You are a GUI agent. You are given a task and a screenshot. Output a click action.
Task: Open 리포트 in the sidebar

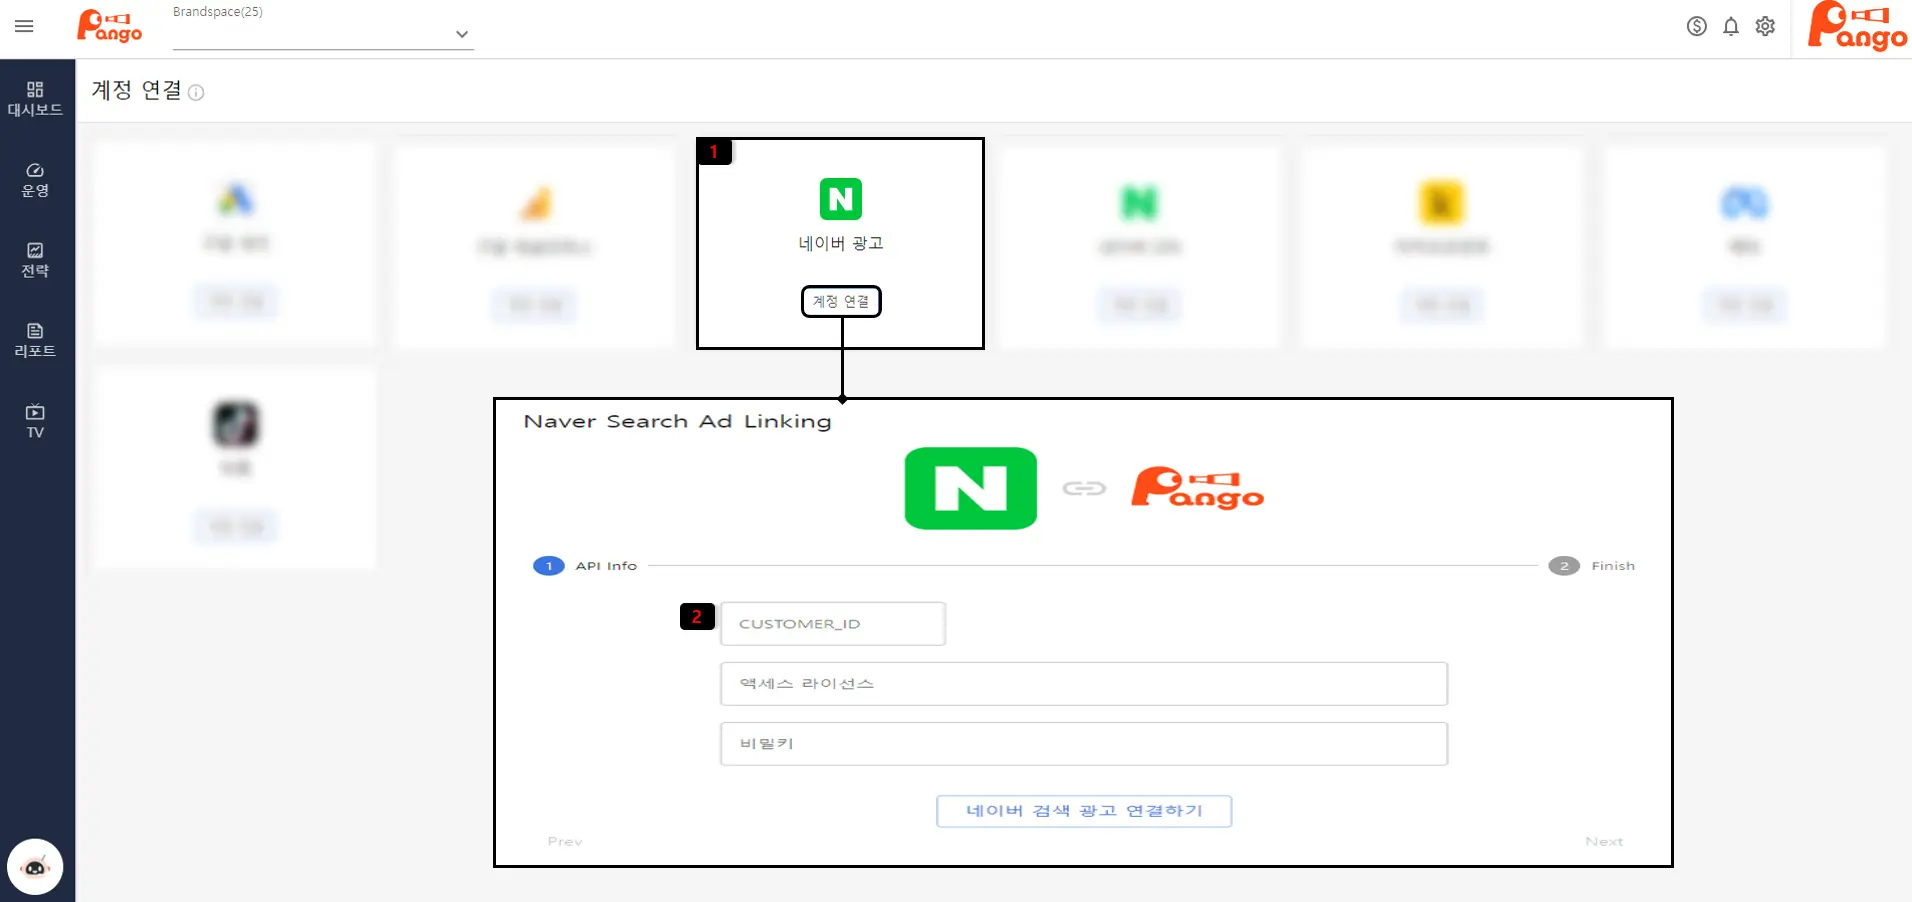[x=35, y=340]
